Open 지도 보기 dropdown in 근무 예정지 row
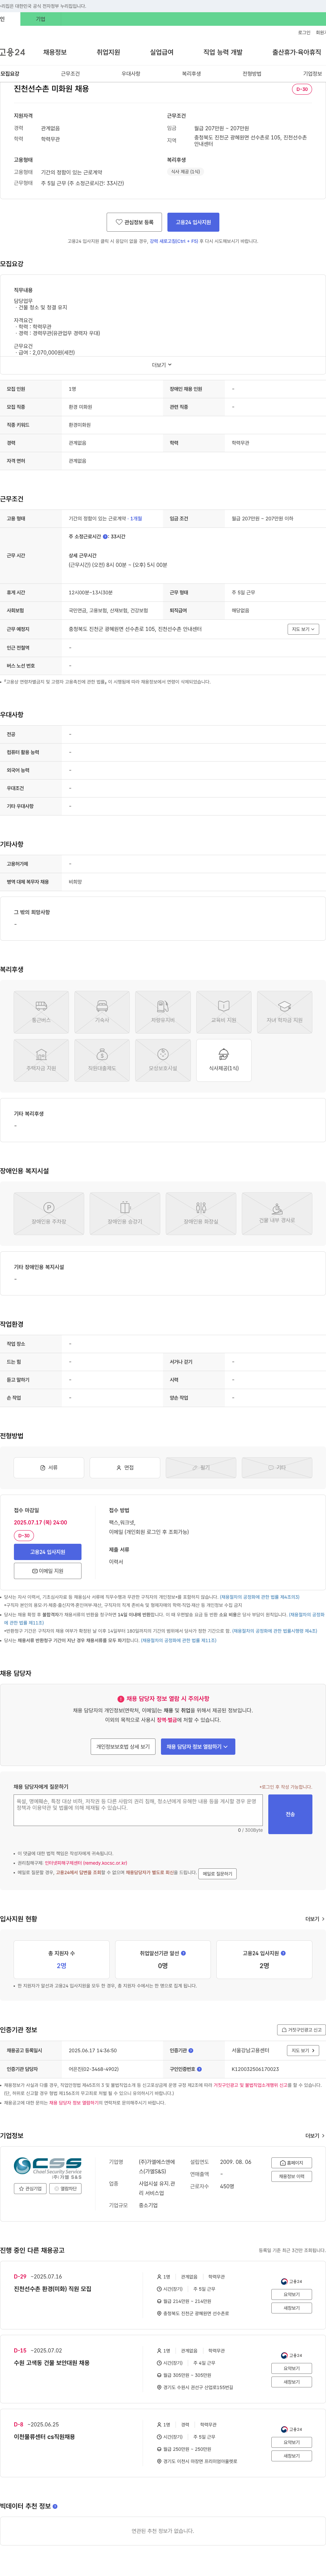Screen dimensions: 326x2576 click(x=303, y=629)
